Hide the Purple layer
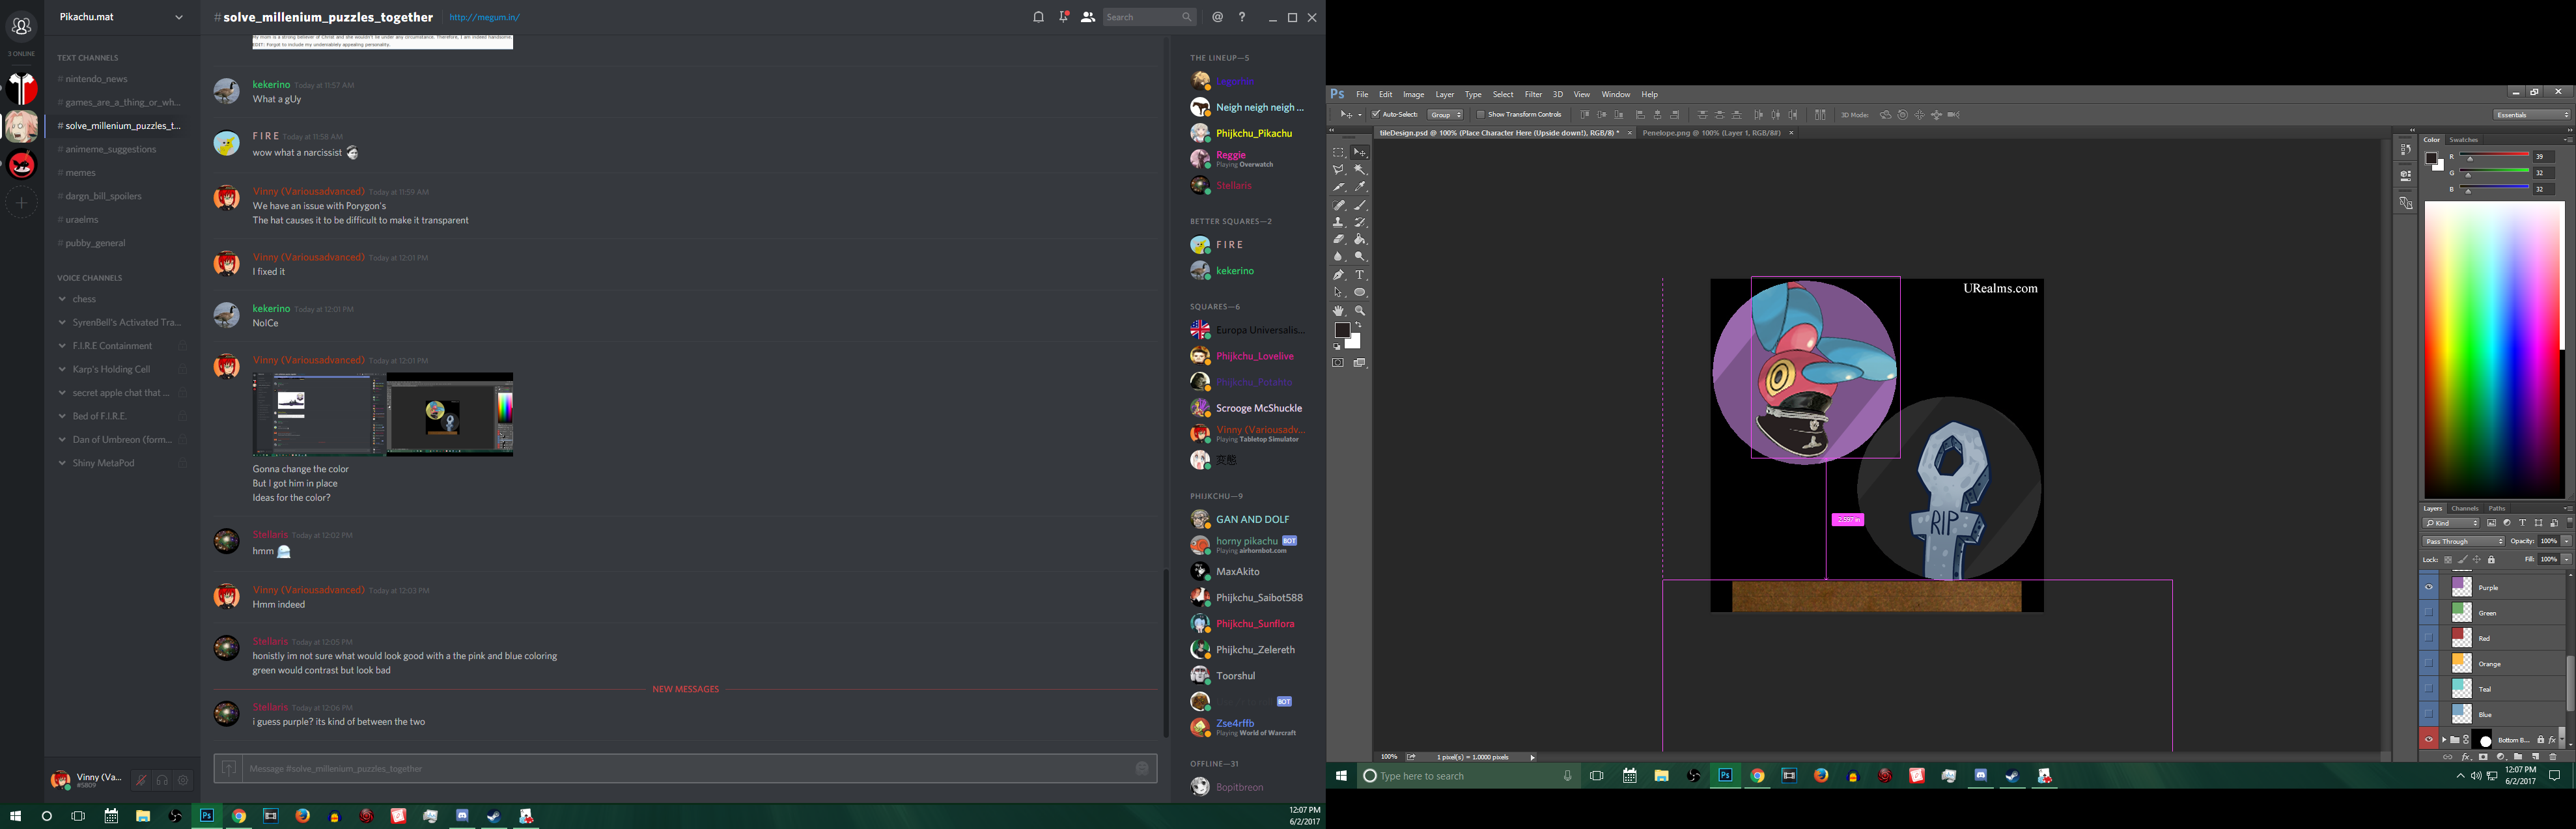2576x829 pixels. click(2429, 587)
